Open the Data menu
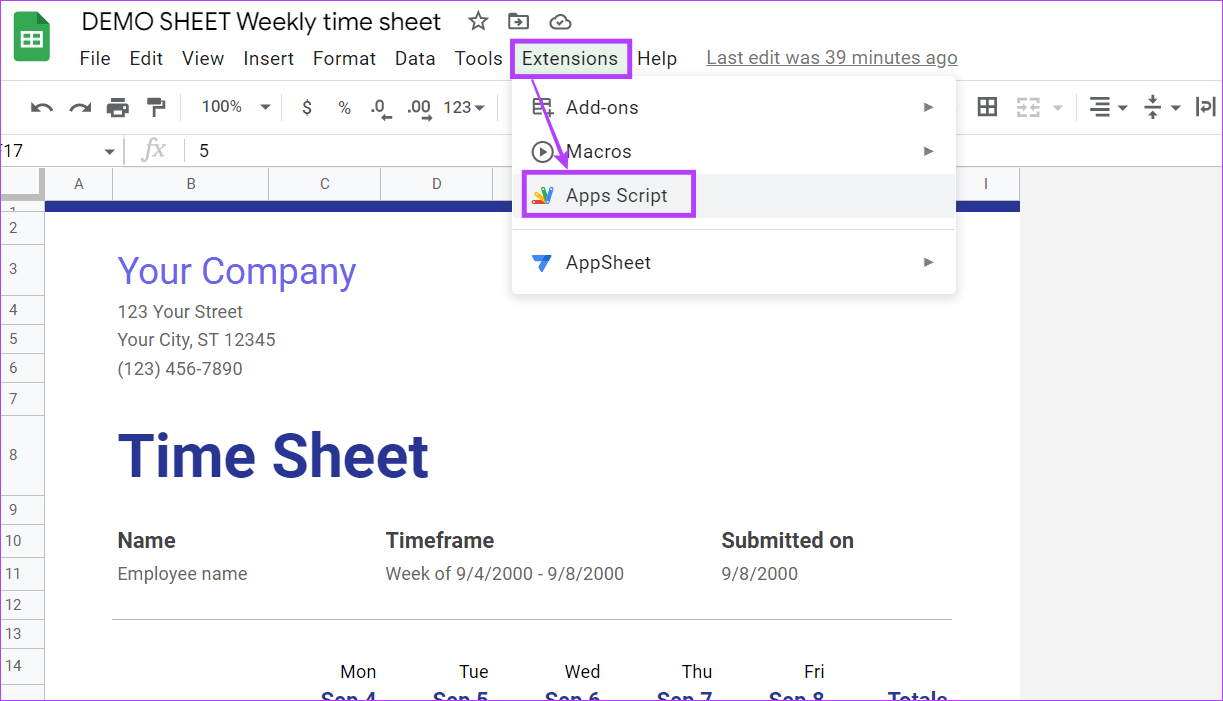Screen dimensions: 1223x701 pos(415,58)
